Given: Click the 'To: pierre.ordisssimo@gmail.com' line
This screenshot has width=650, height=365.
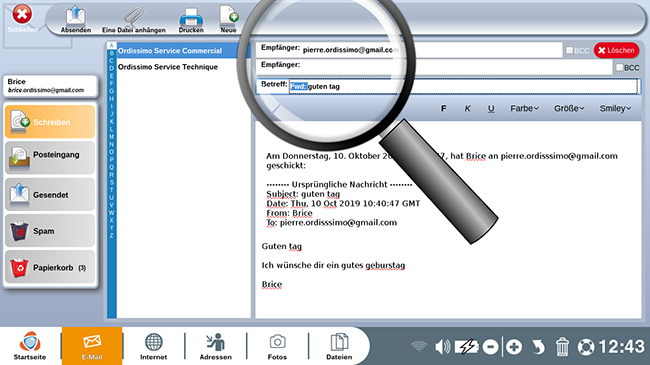Looking at the screenshot, I should pyautogui.click(x=332, y=223).
